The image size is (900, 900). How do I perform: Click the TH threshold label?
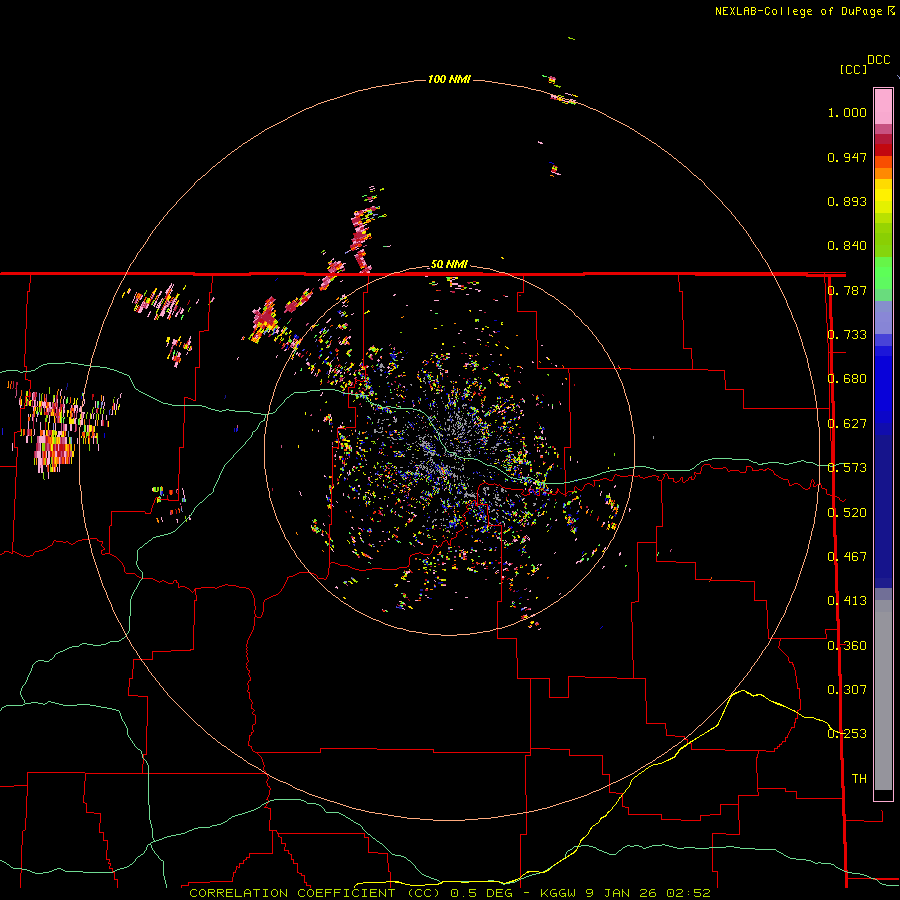pos(859,779)
